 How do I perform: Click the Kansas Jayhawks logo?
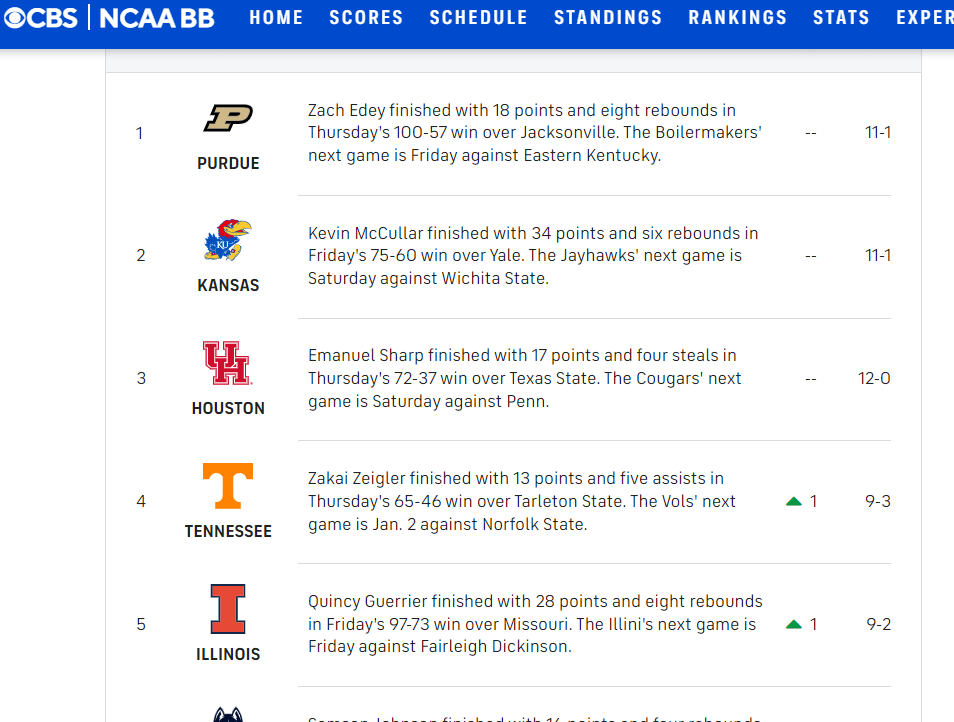pyautogui.click(x=228, y=241)
